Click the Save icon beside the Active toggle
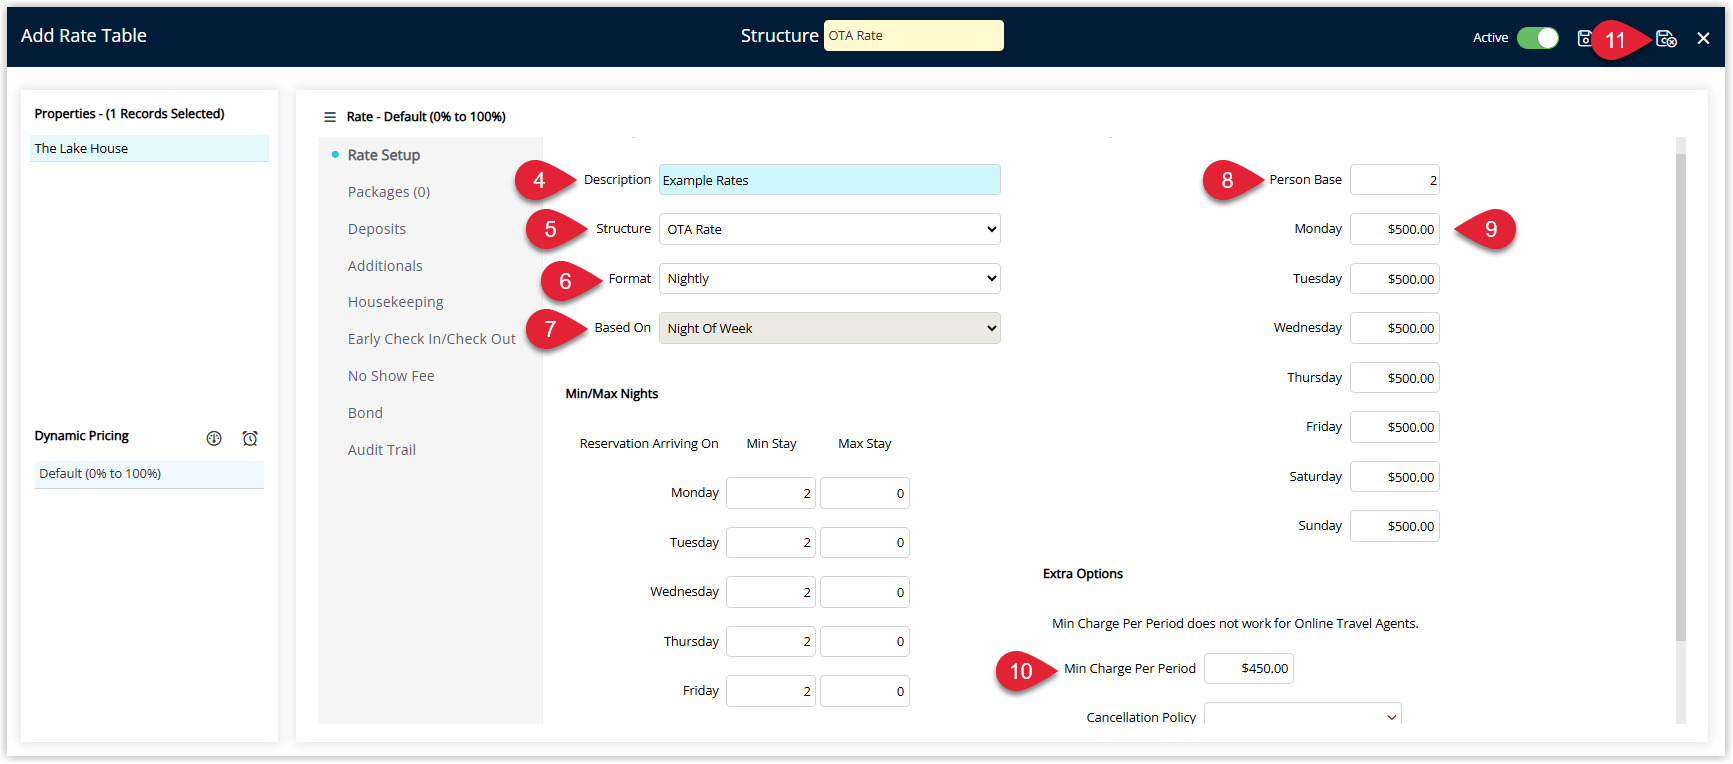 [1585, 38]
